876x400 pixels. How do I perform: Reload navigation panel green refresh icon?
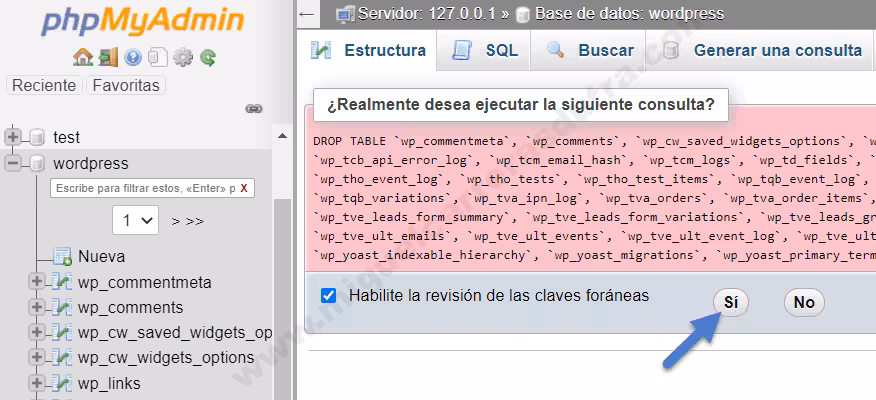(x=208, y=57)
